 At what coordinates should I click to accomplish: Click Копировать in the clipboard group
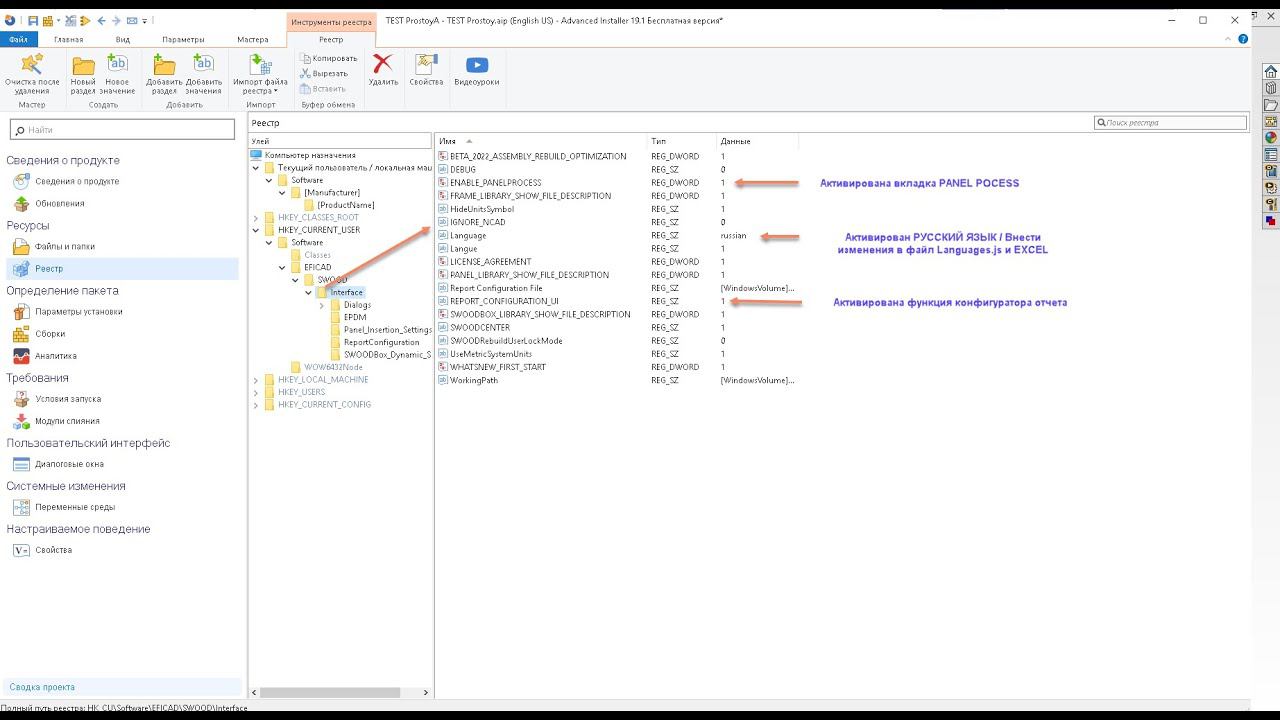(x=328, y=58)
